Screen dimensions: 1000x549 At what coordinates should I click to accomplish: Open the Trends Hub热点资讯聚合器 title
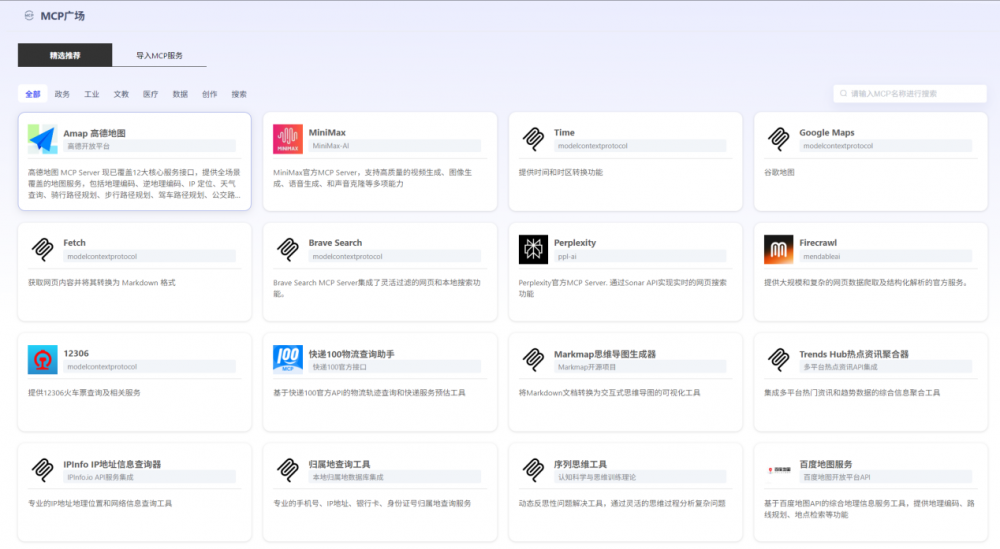point(854,354)
